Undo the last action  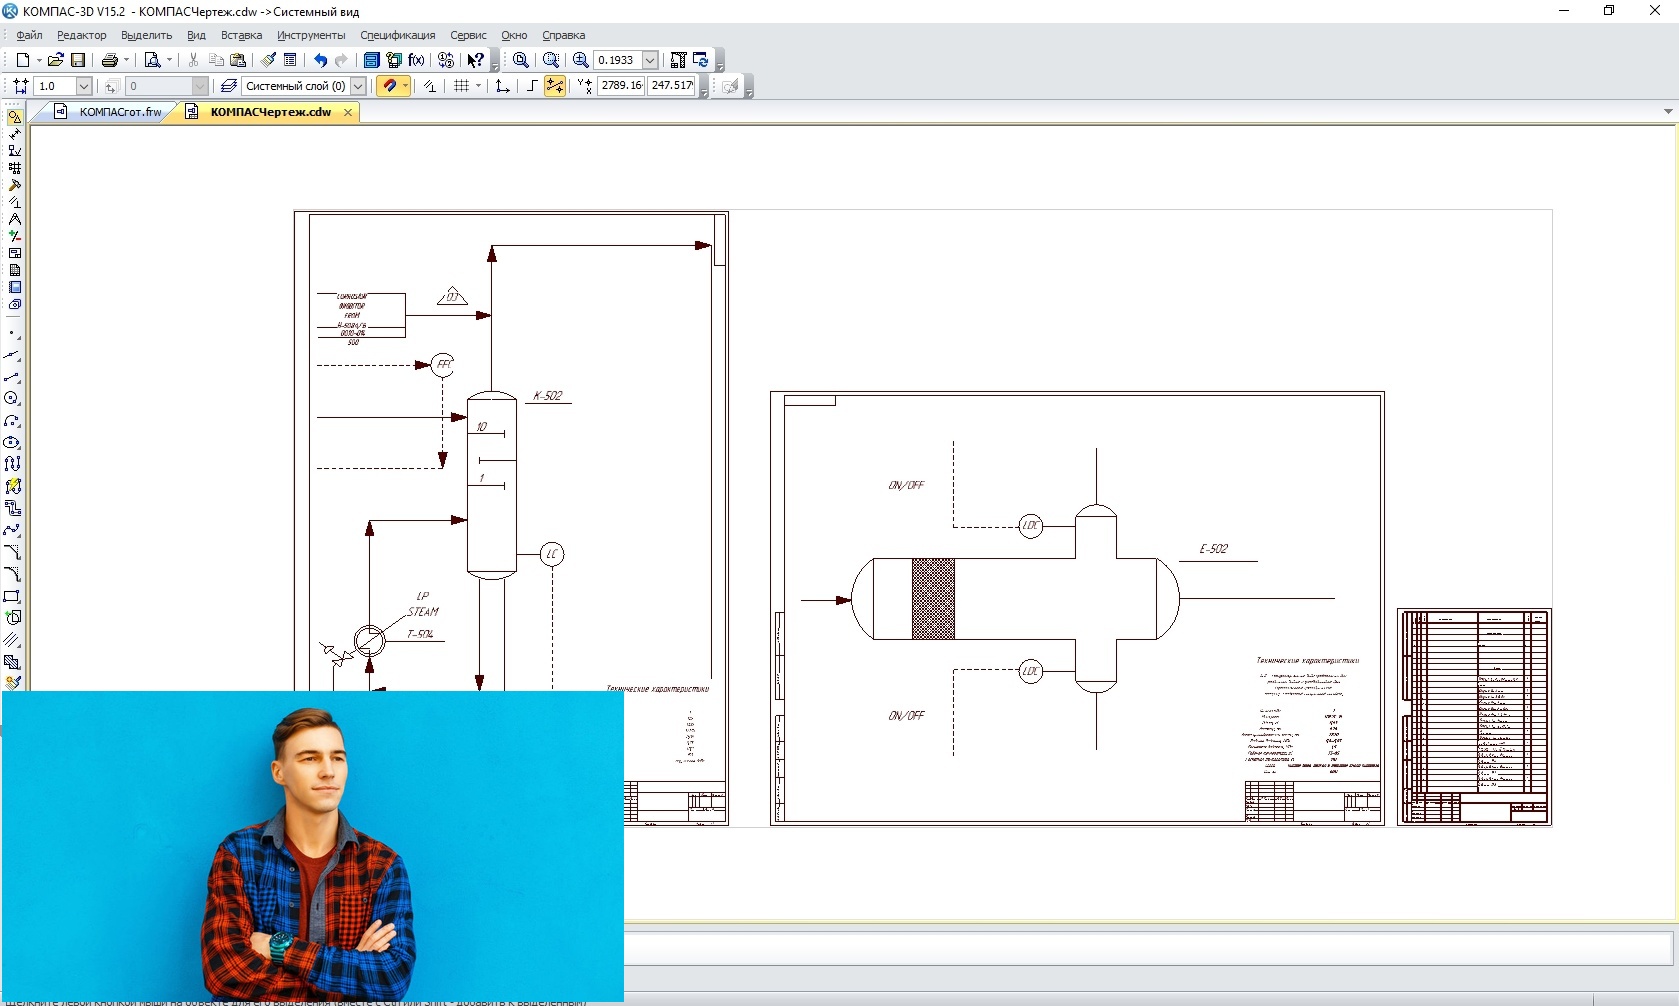[320, 60]
